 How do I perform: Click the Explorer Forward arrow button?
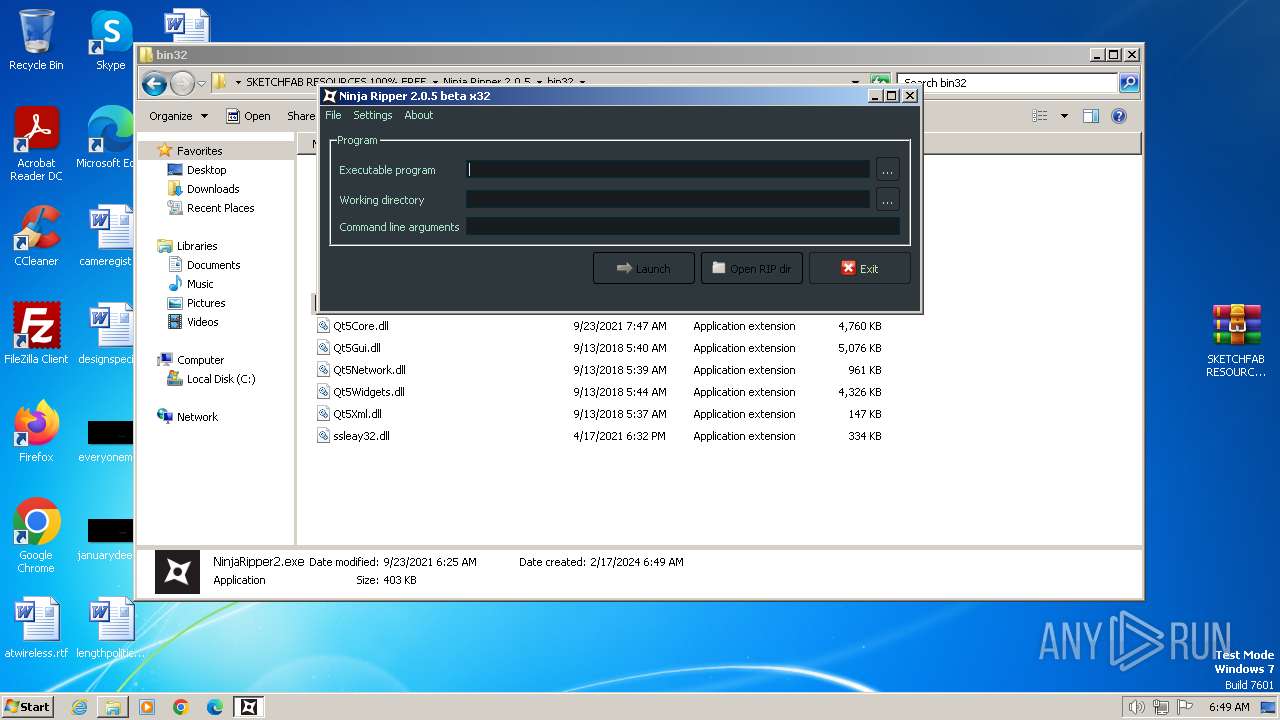[182, 83]
